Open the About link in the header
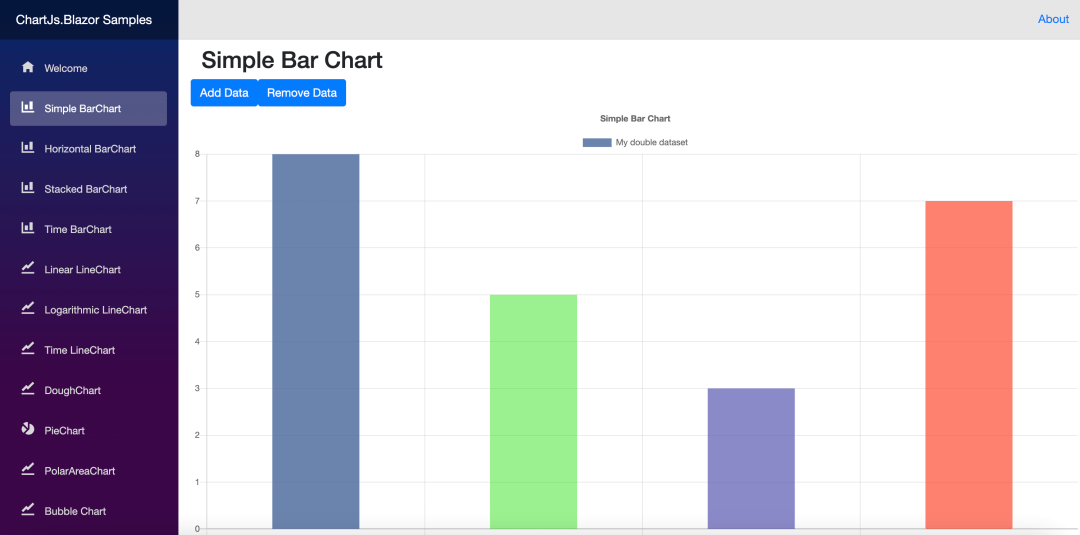 coord(1053,19)
